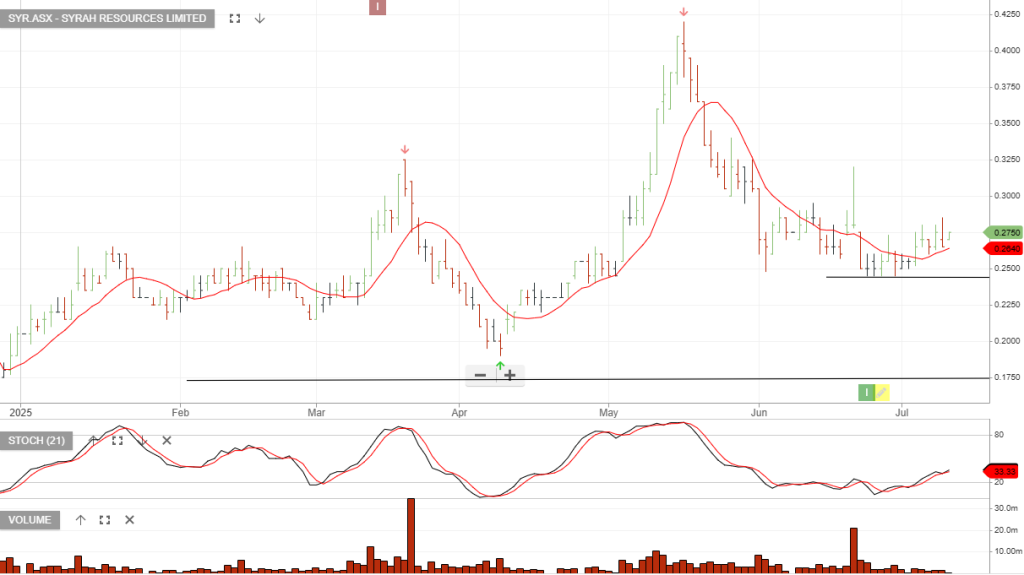Click the 0.1750 price axis value
The image size is (1024, 575).
[x=1007, y=378]
